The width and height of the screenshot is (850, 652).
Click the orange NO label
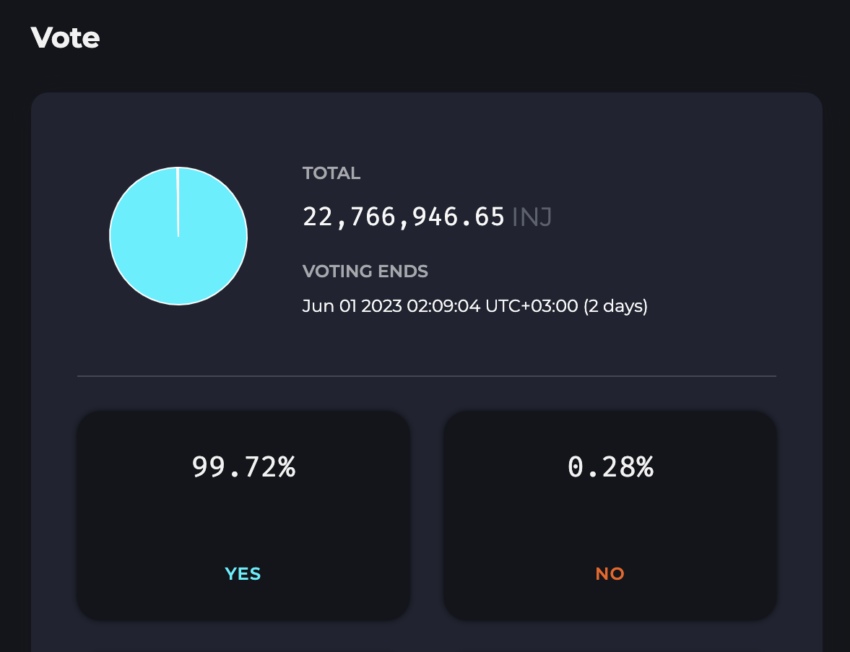(x=610, y=573)
